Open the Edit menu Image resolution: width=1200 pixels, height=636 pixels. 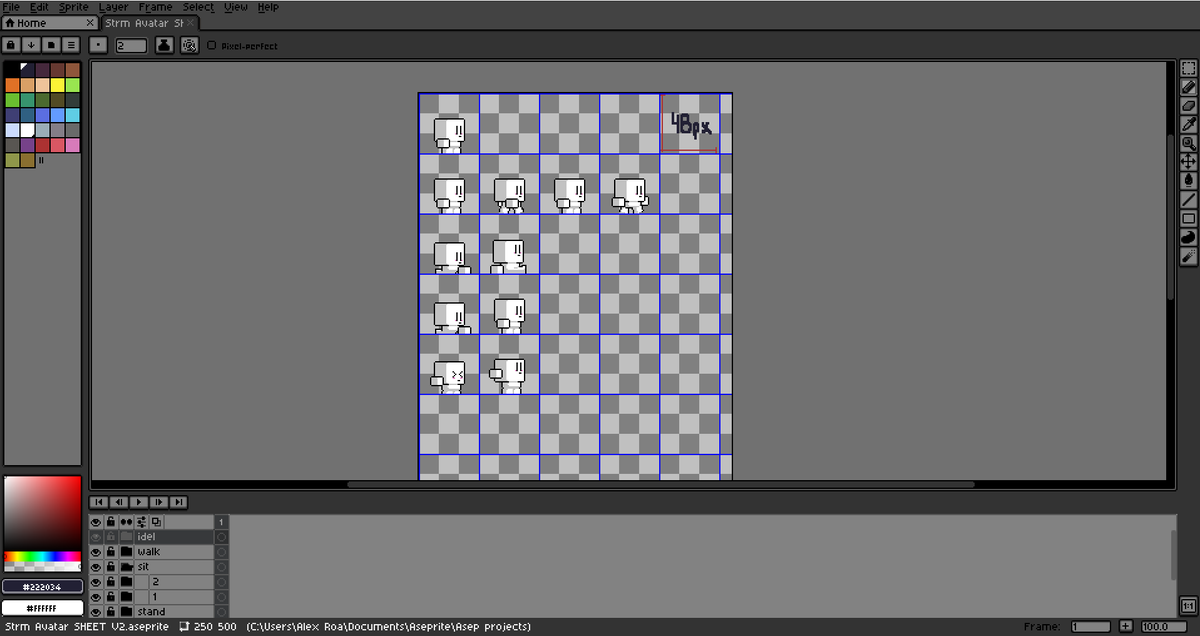click(x=39, y=7)
